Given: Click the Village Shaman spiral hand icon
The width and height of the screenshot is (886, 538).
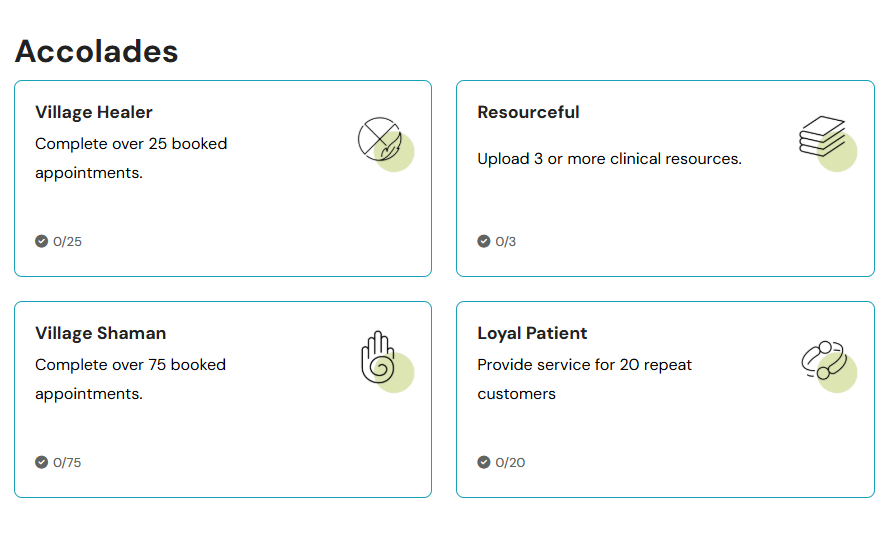Looking at the screenshot, I should [382, 361].
